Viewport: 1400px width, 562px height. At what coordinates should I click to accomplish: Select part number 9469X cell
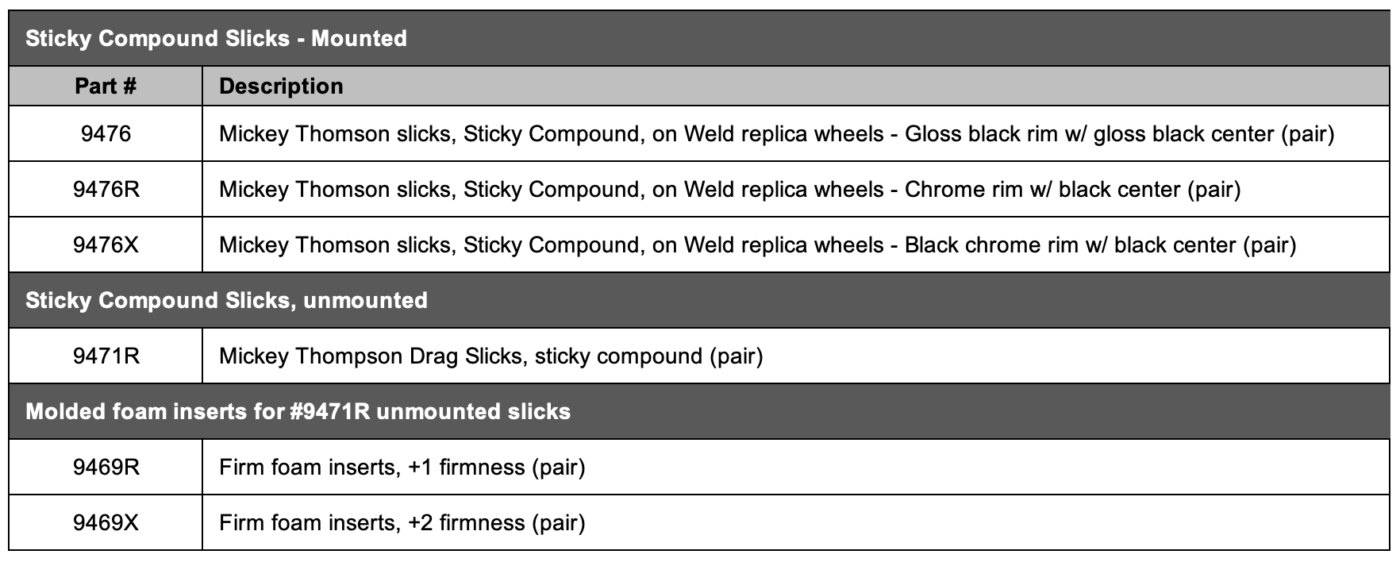coord(105,523)
